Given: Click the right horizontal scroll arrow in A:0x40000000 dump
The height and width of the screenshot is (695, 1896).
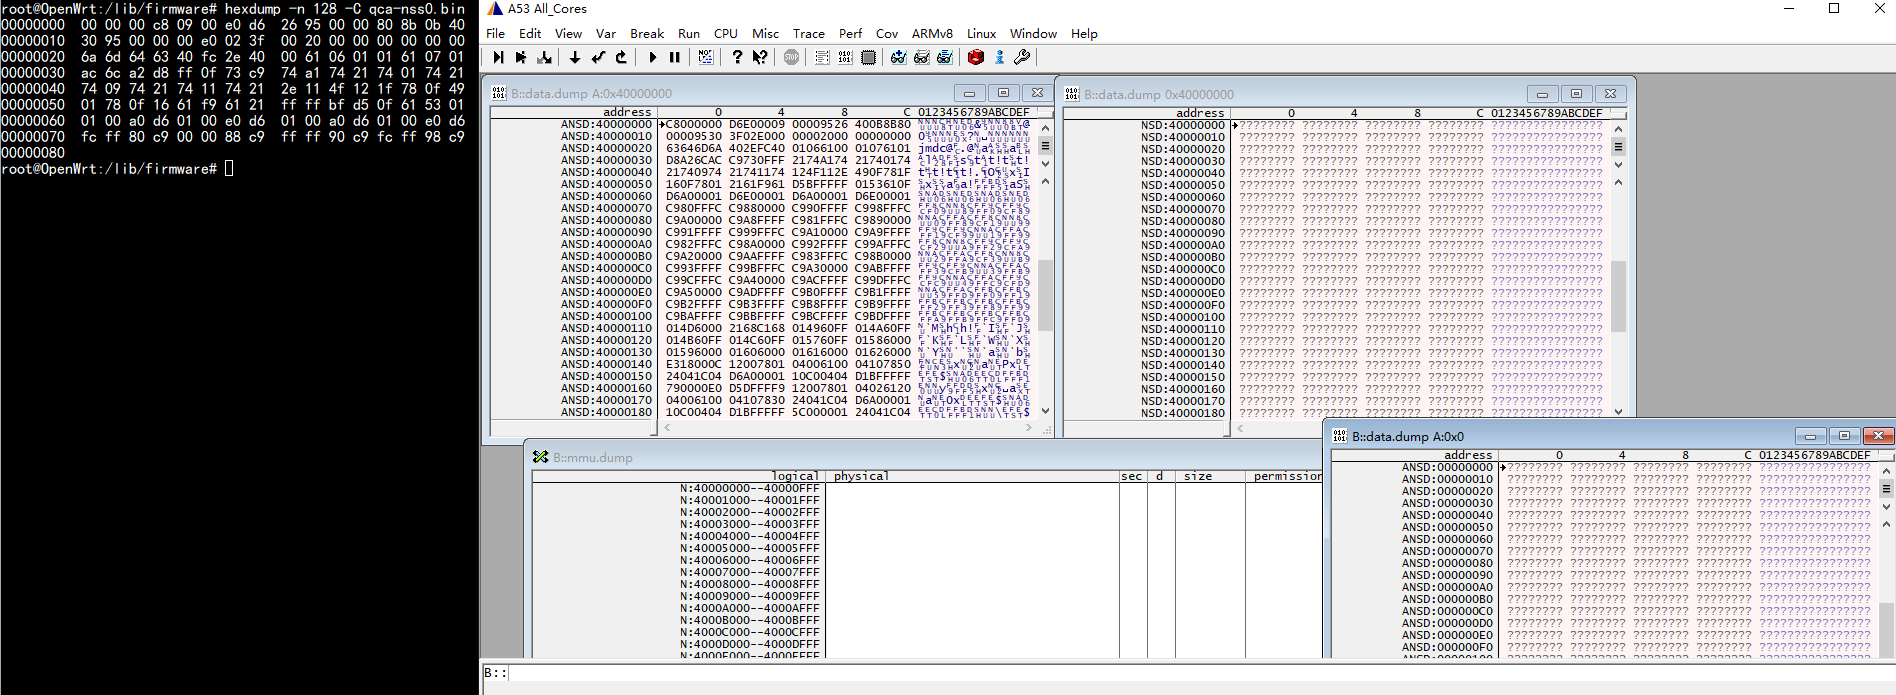Looking at the screenshot, I should (x=1028, y=428).
